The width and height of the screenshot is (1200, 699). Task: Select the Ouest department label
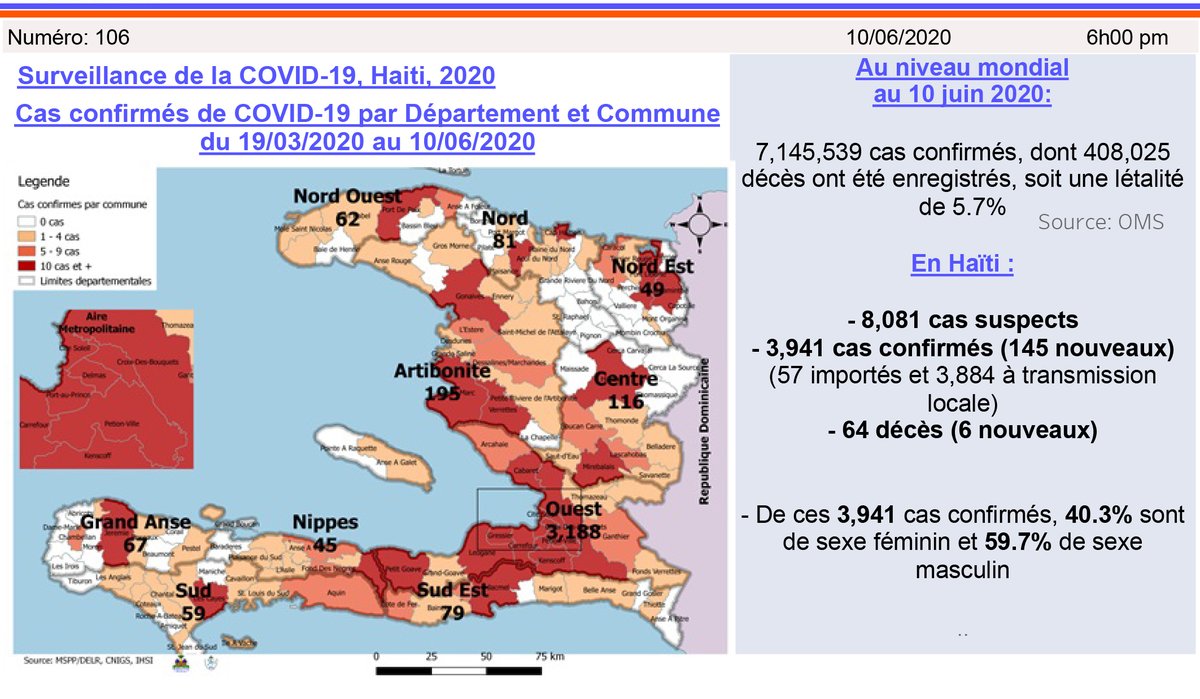pos(574,508)
